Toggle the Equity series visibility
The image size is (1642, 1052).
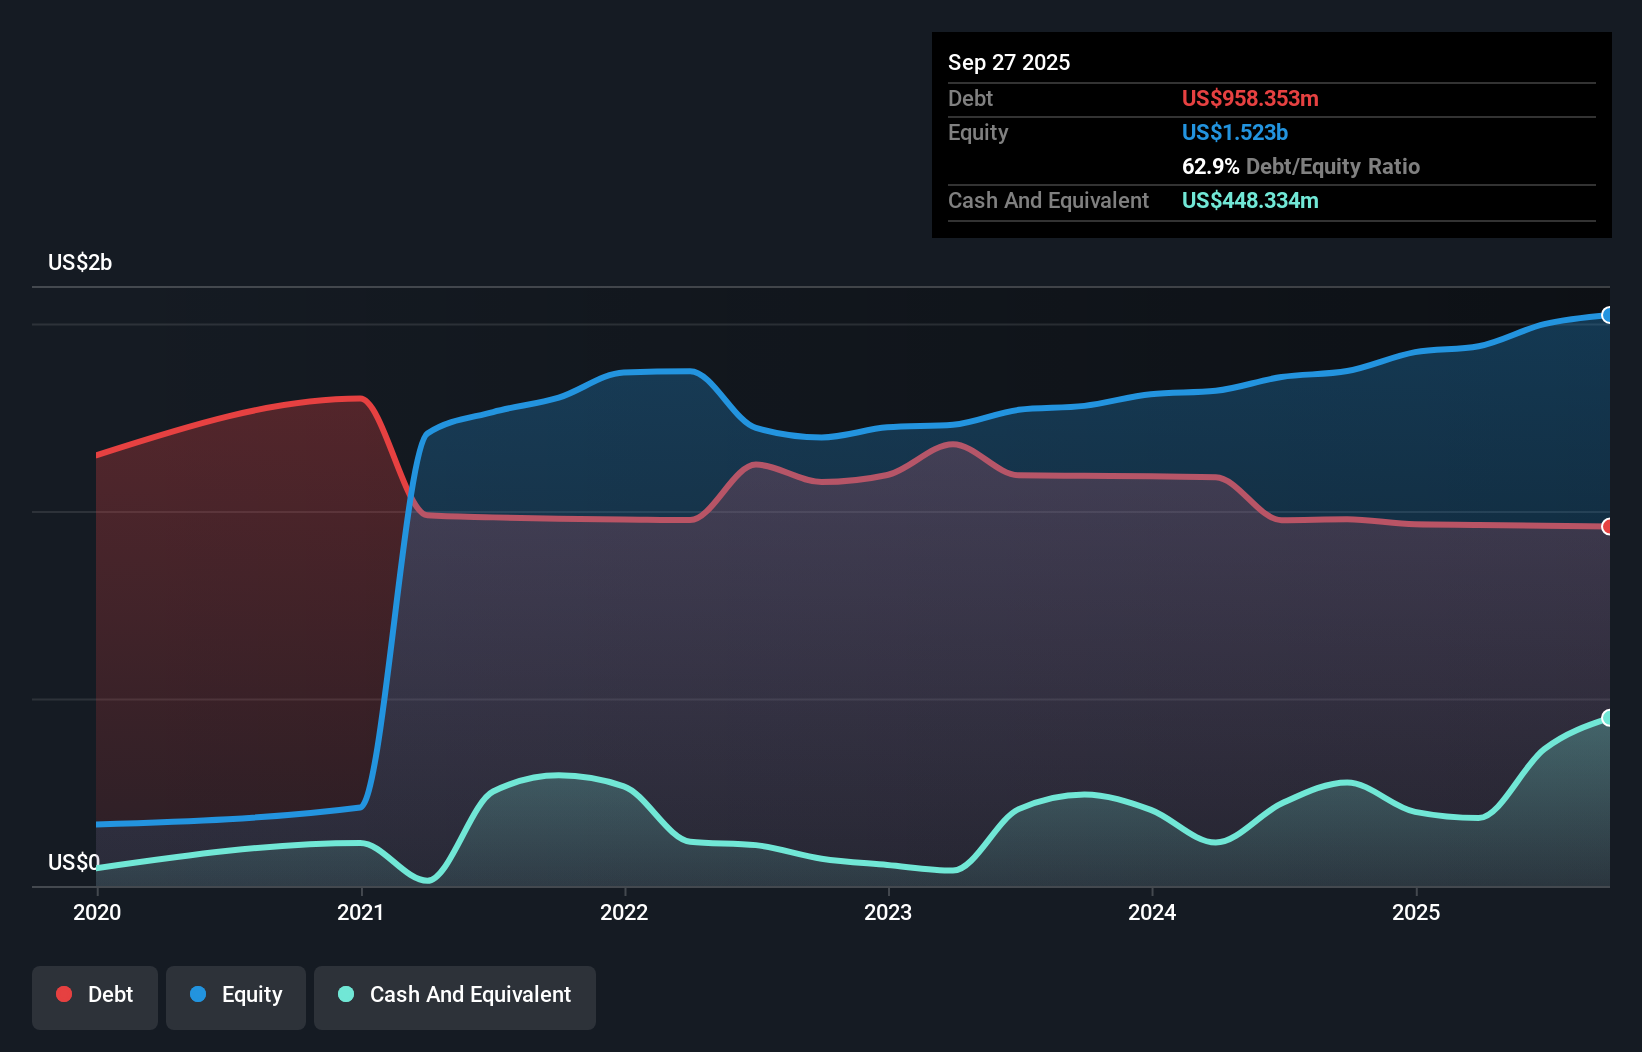point(235,995)
